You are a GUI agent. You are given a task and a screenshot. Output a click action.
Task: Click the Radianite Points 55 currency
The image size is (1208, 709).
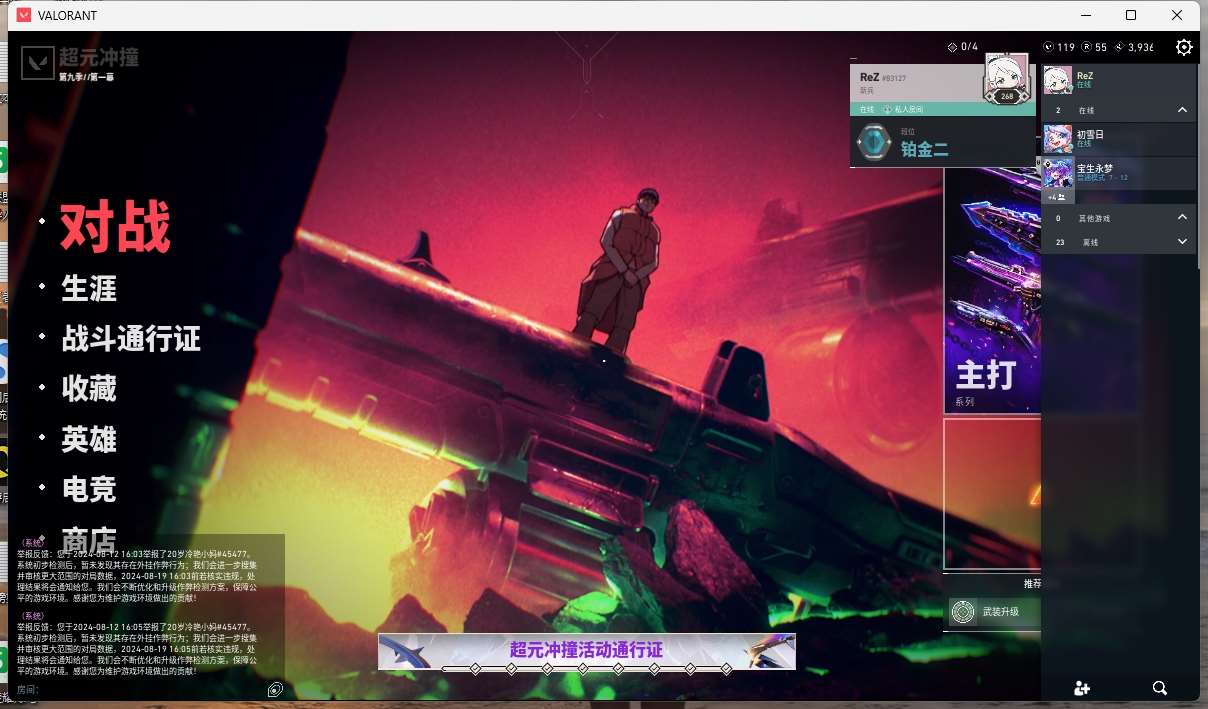click(1095, 47)
